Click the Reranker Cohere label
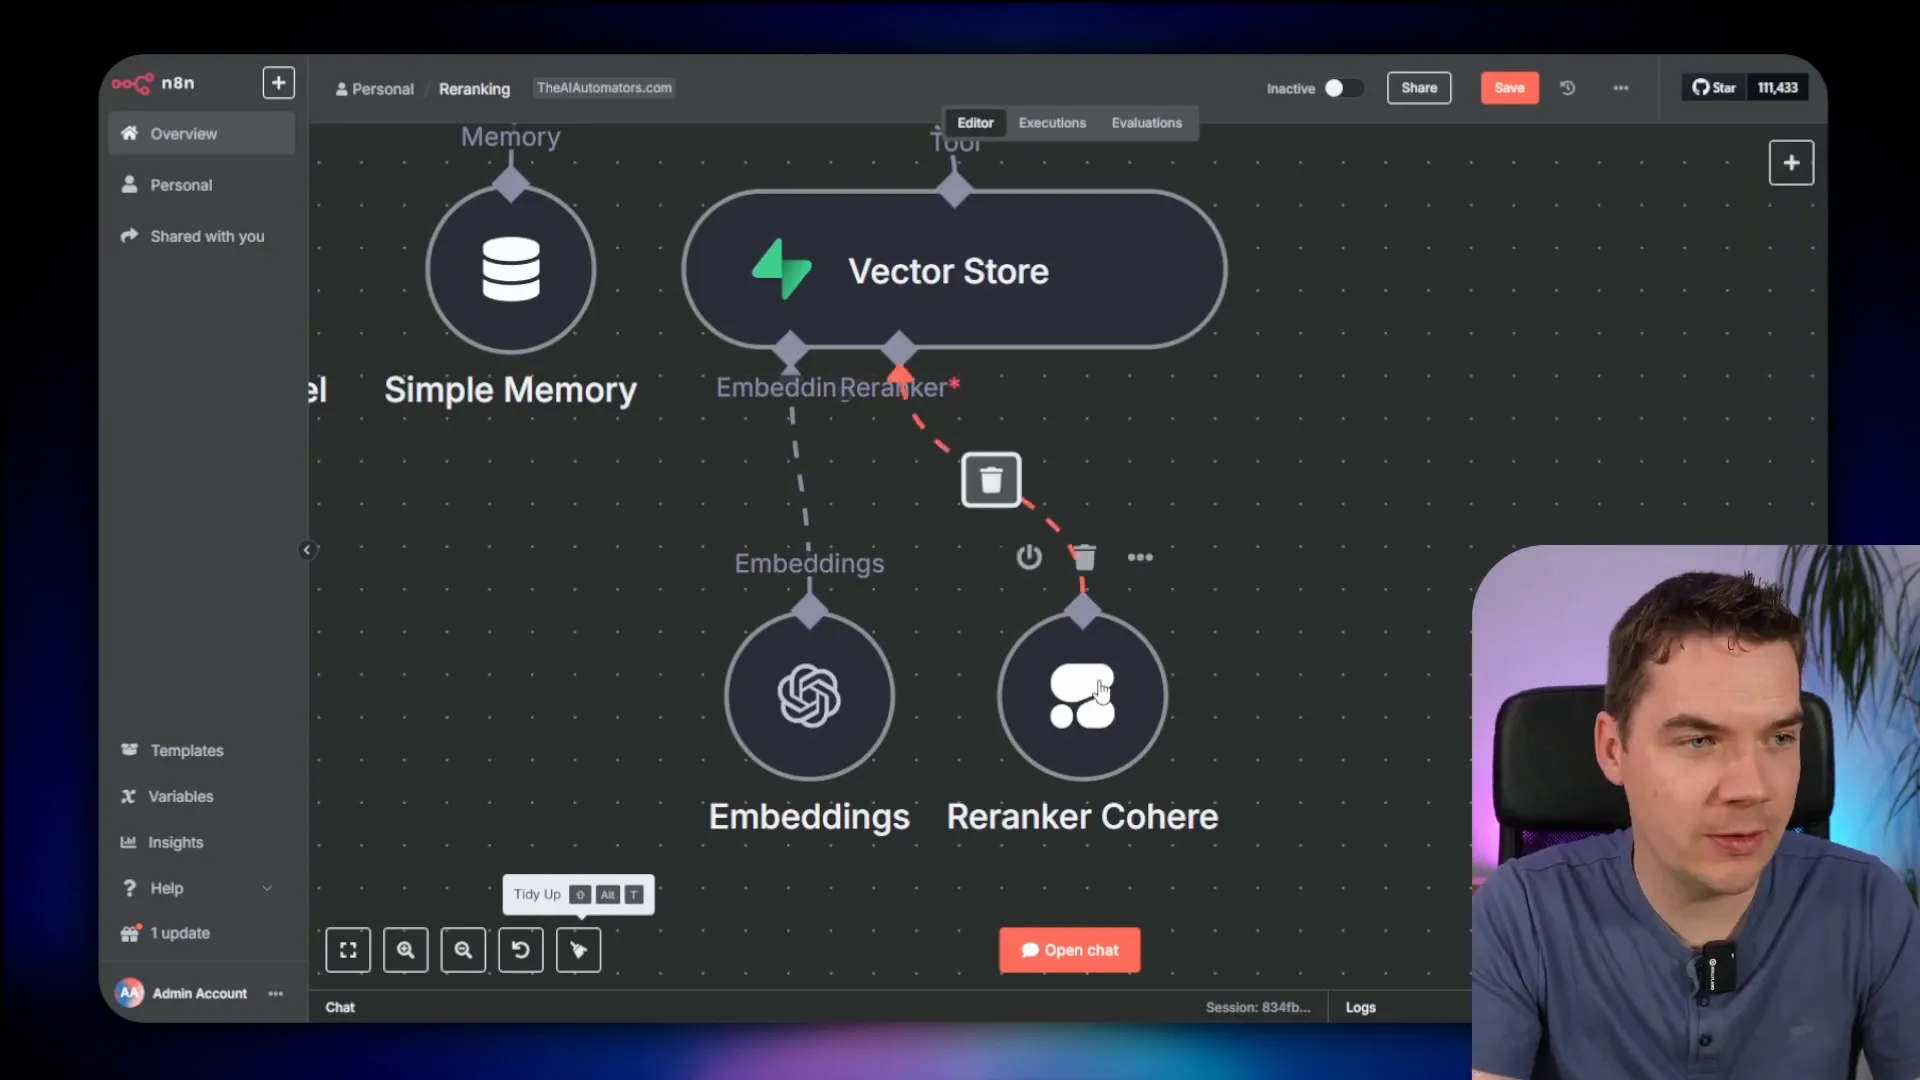Screen dimensions: 1920x1080 click(x=1082, y=817)
